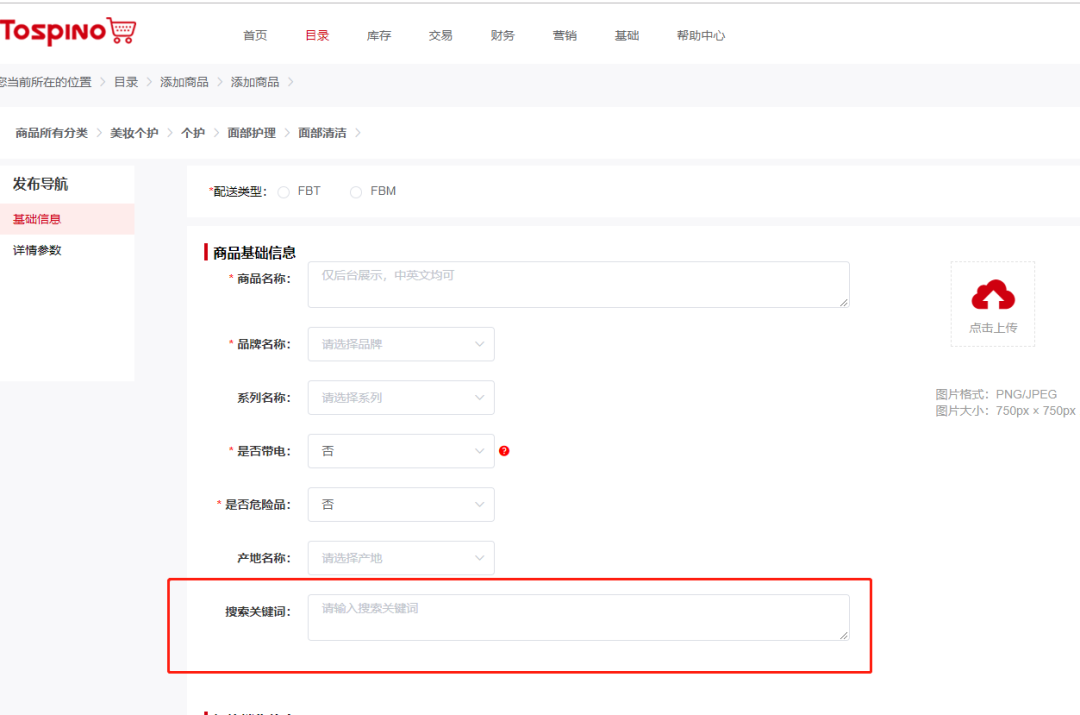Select the FBM shipping type radio button
The height and width of the screenshot is (715, 1080).
(x=356, y=191)
